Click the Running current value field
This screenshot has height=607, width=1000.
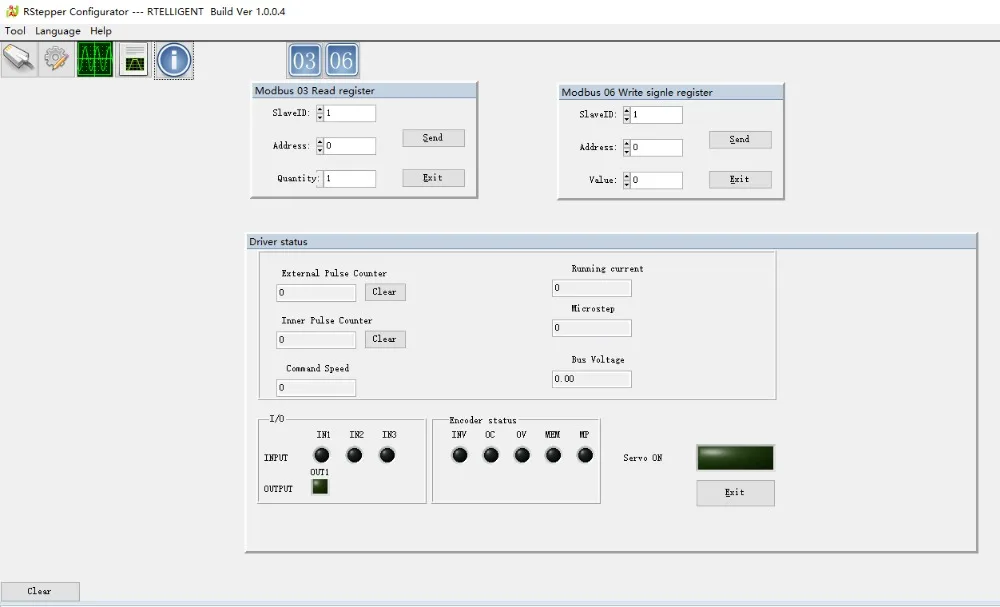coord(592,288)
